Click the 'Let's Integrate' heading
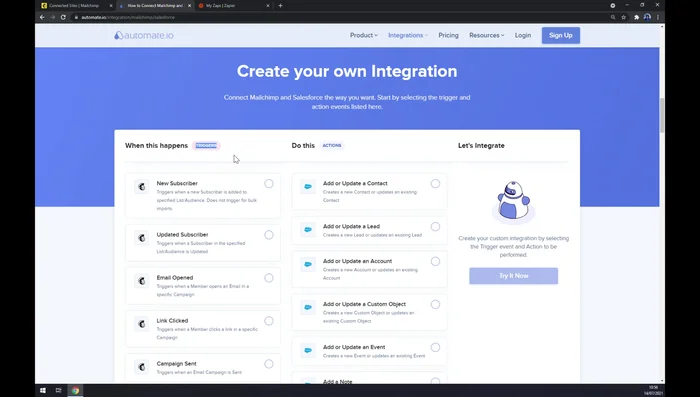 click(x=481, y=146)
